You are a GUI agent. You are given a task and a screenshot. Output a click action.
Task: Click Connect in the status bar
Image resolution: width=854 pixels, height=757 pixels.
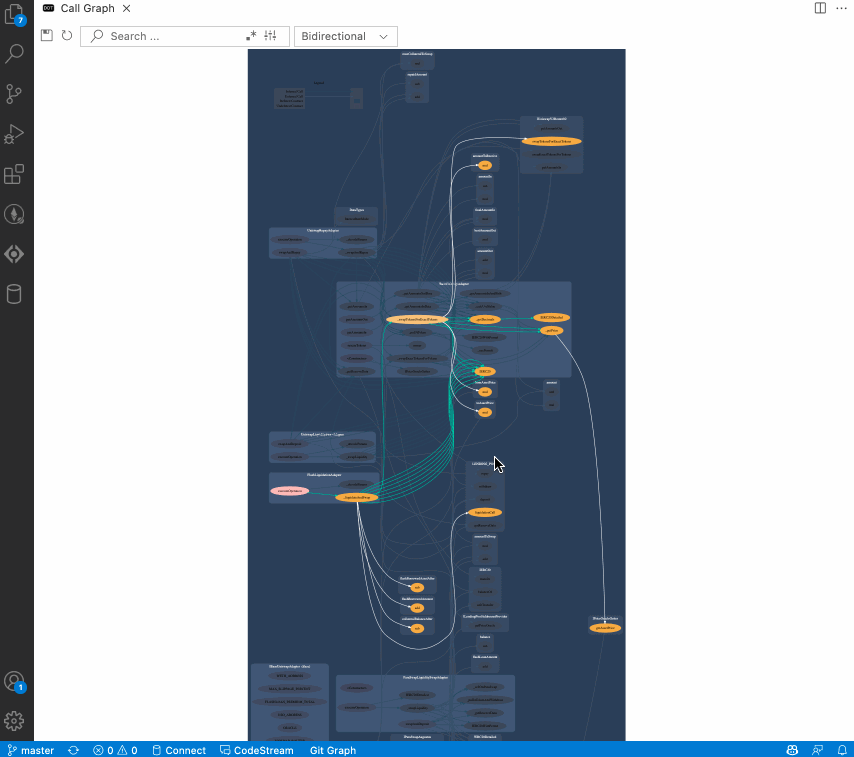[179, 750]
